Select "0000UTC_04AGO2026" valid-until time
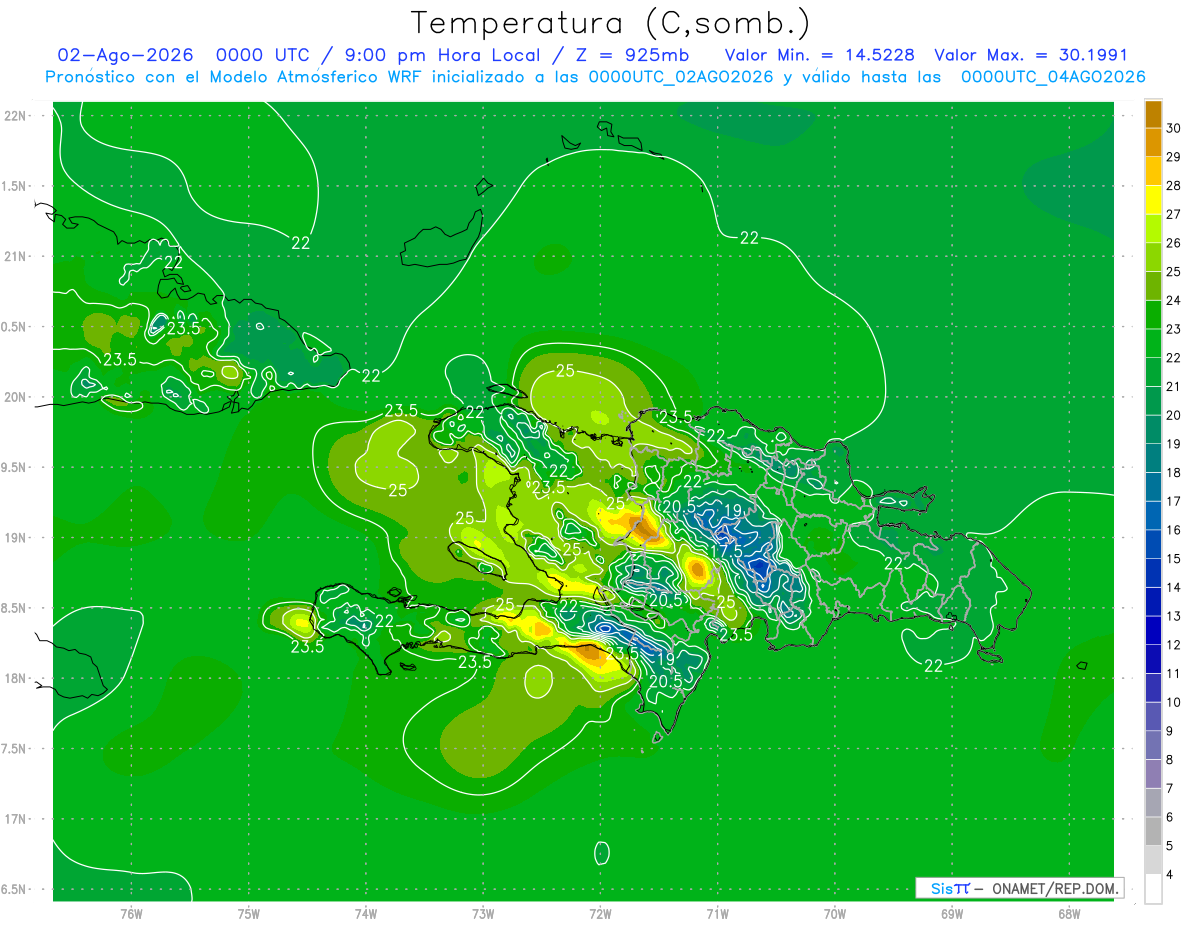The width and height of the screenshot is (1200, 927). point(1053,77)
